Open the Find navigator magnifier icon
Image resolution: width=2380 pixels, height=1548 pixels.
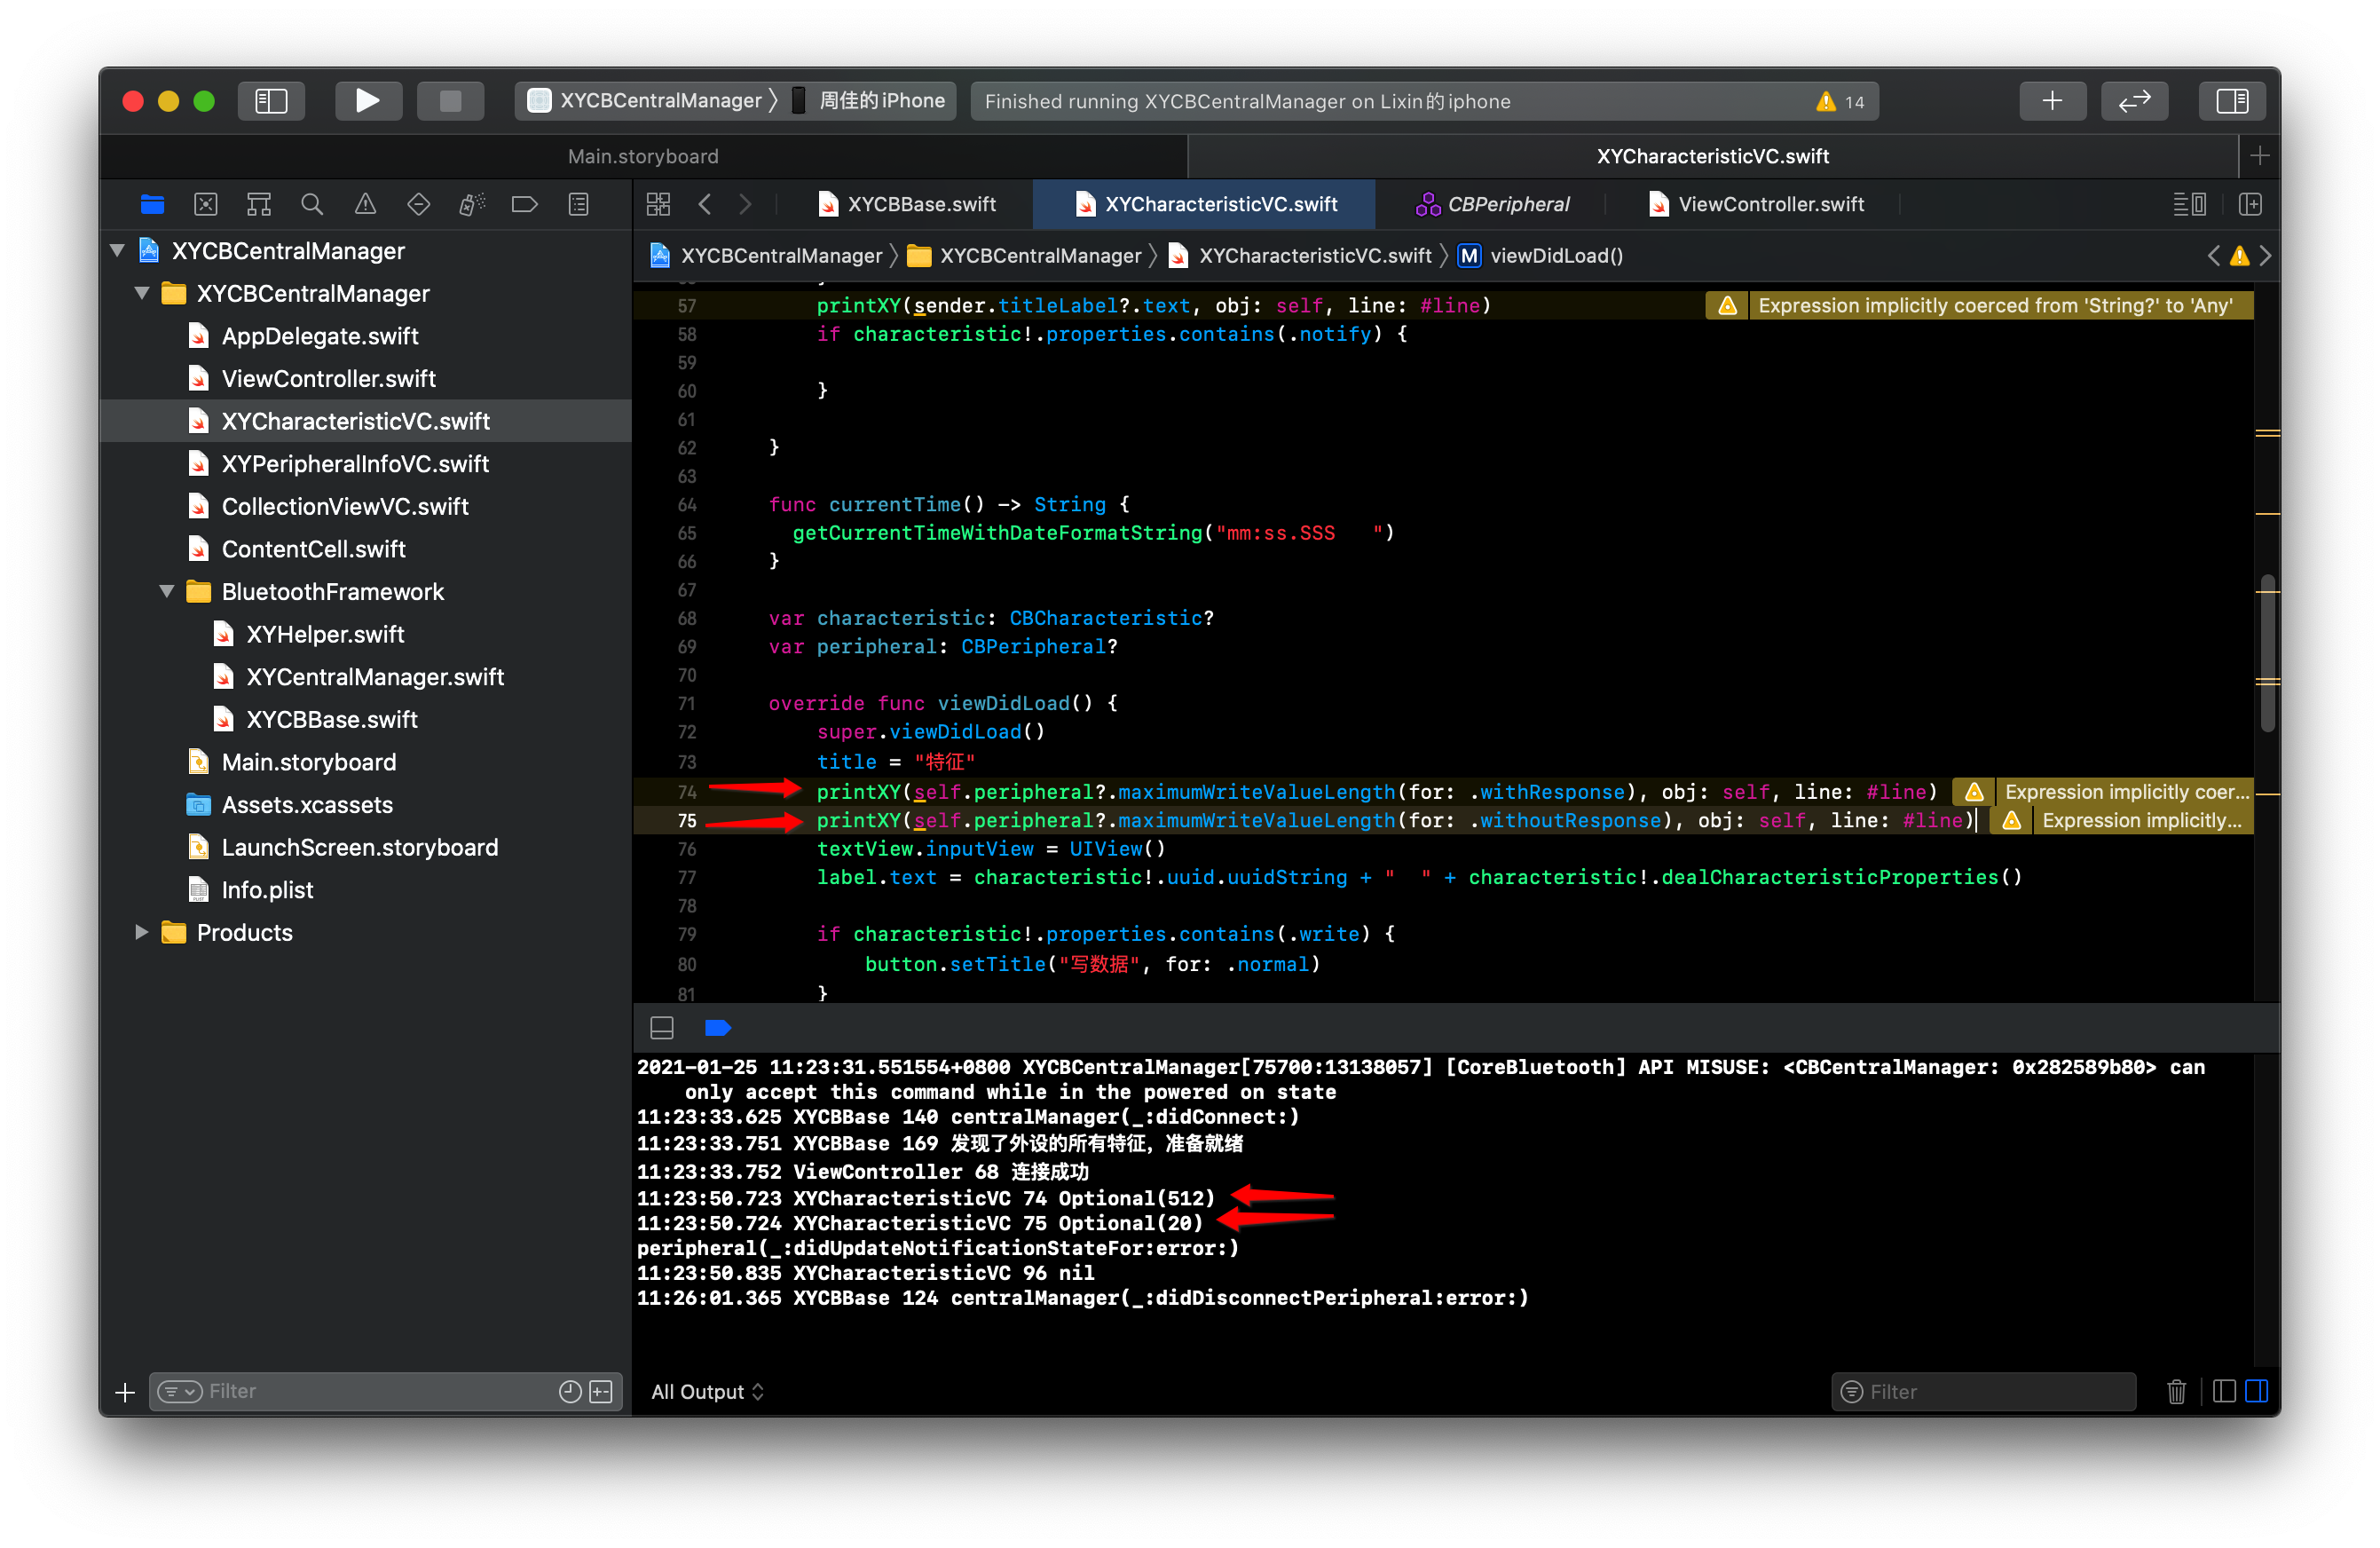click(x=312, y=205)
